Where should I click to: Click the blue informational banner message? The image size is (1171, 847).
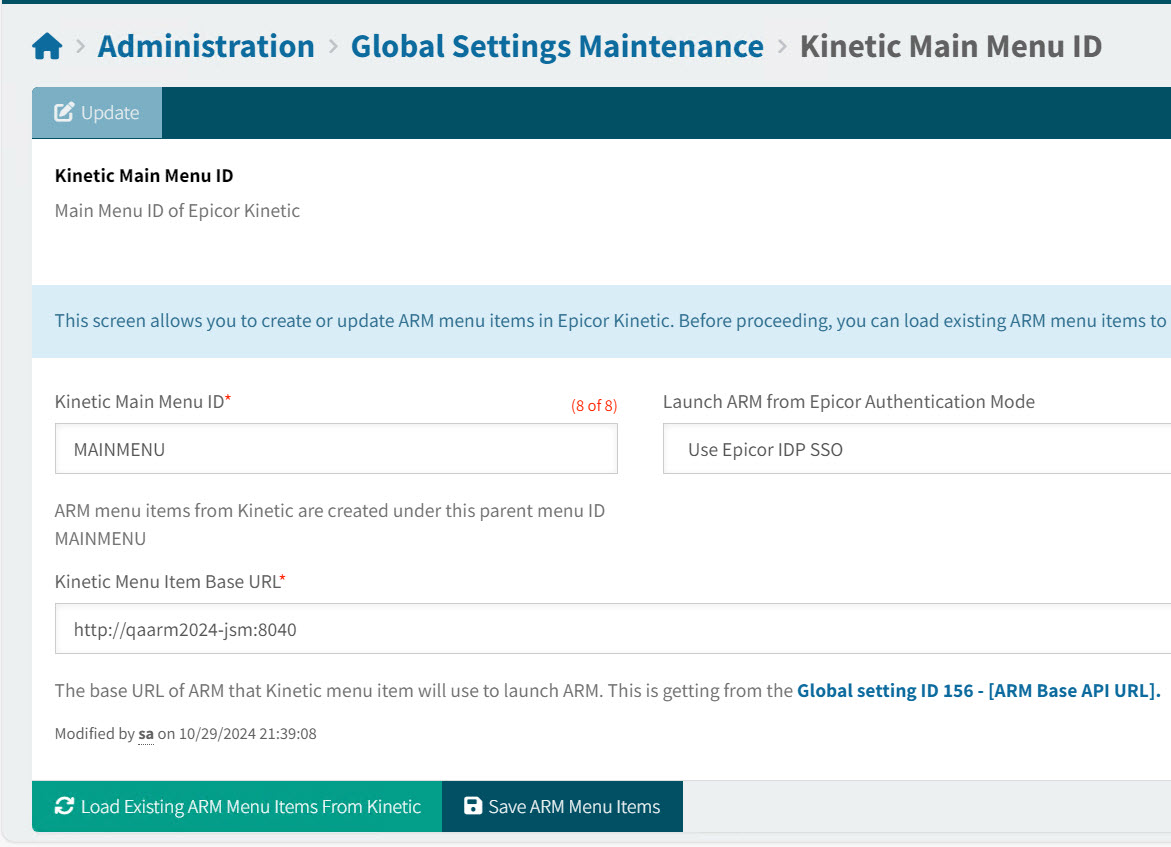point(585,321)
